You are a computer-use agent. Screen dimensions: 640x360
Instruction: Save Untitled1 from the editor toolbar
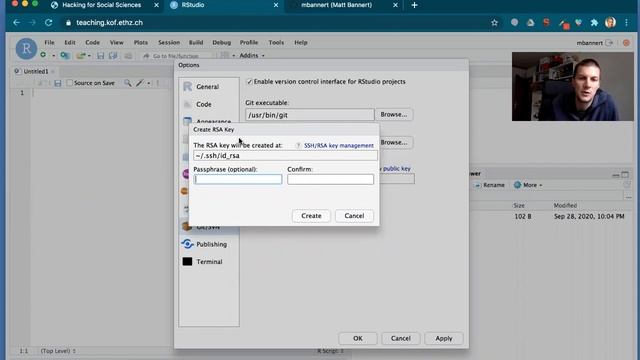click(x=58, y=83)
